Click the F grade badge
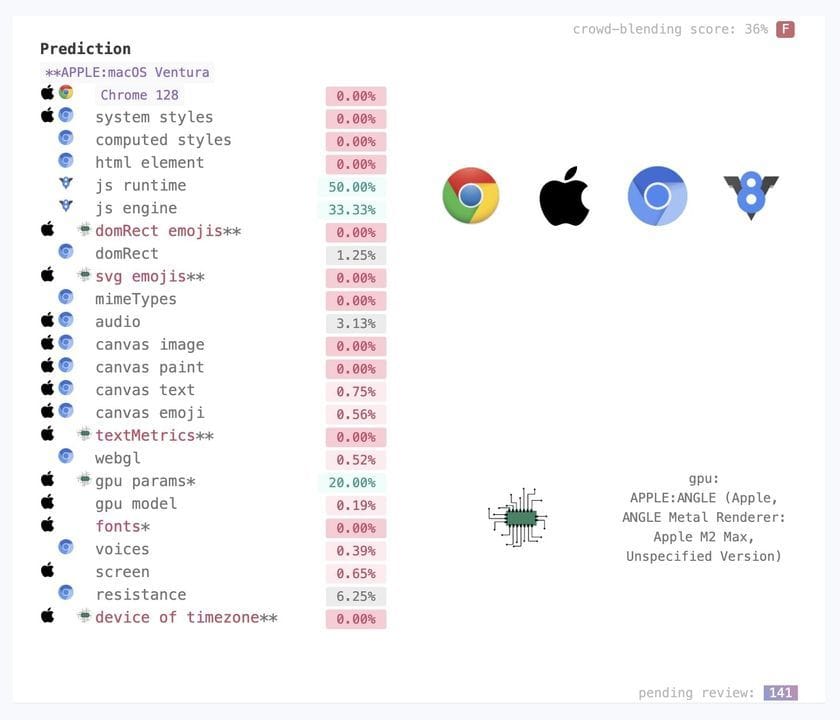Image resolution: width=840 pixels, height=720 pixels. pyautogui.click(x=785, y=29)
